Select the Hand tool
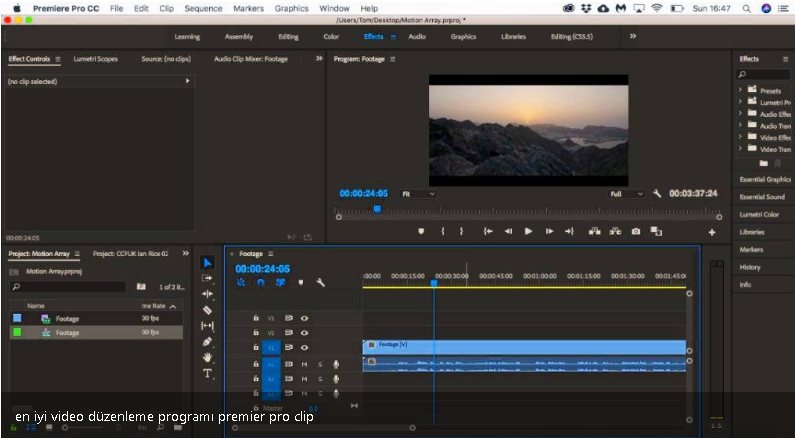This screenshot has width=796, height=438. pyautogui.click(x=207, y=357)
